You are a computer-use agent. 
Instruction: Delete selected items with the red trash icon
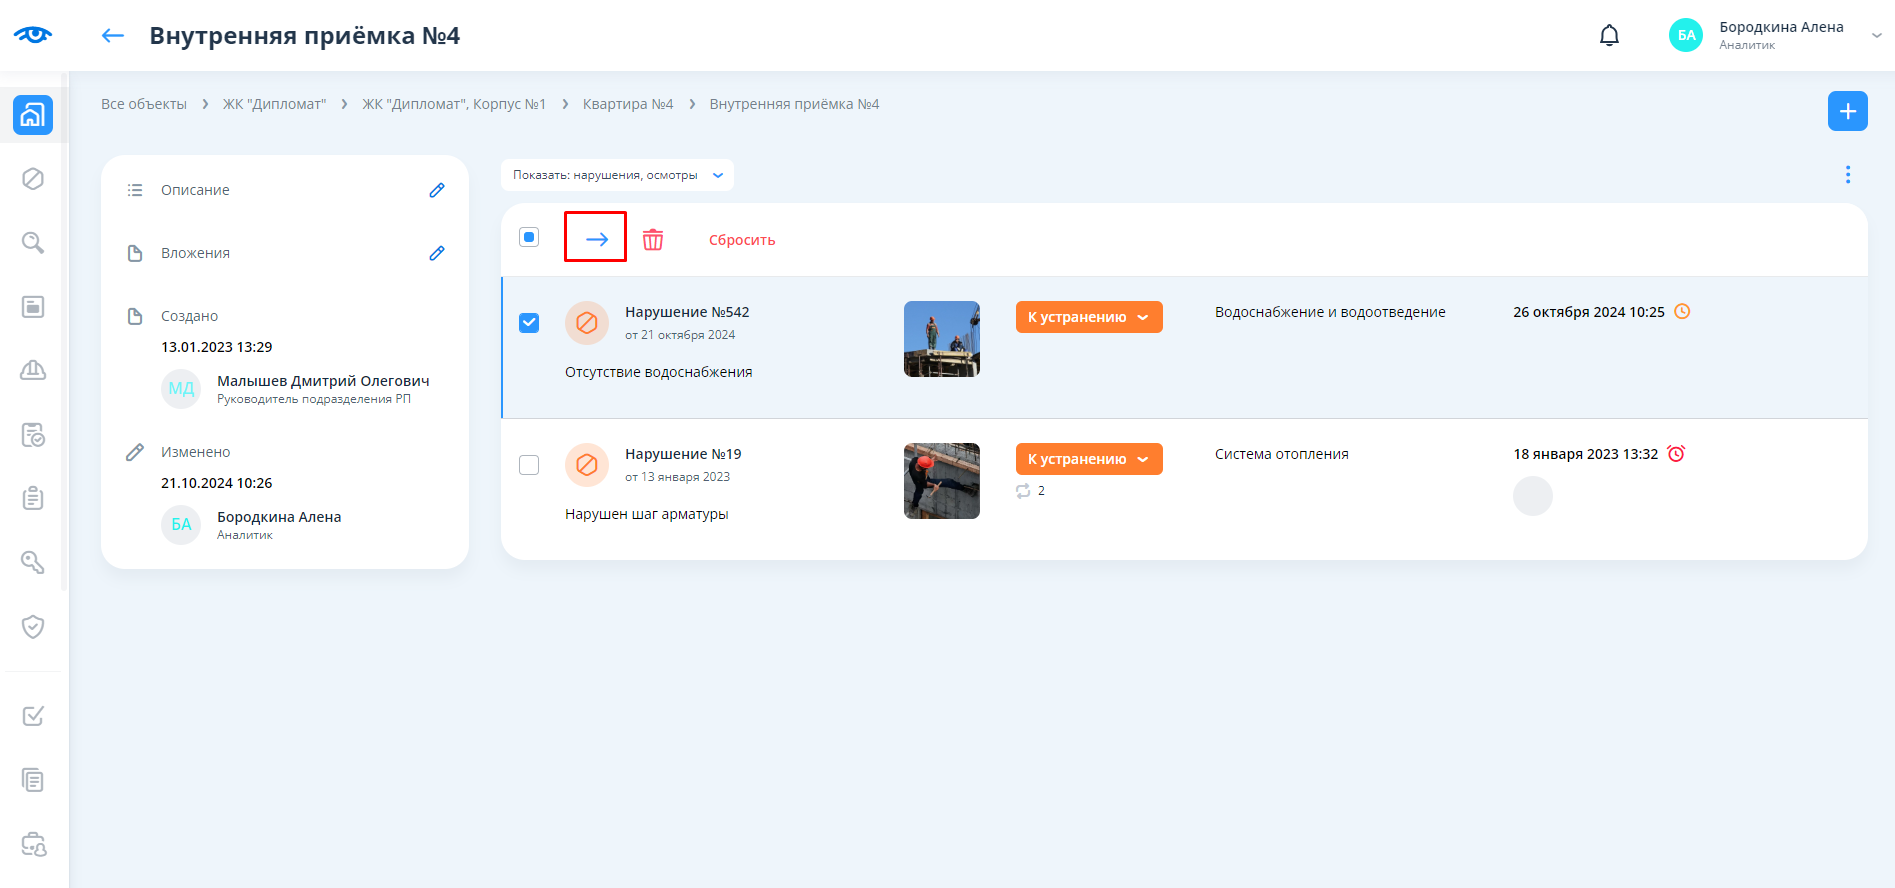point(653,239)
